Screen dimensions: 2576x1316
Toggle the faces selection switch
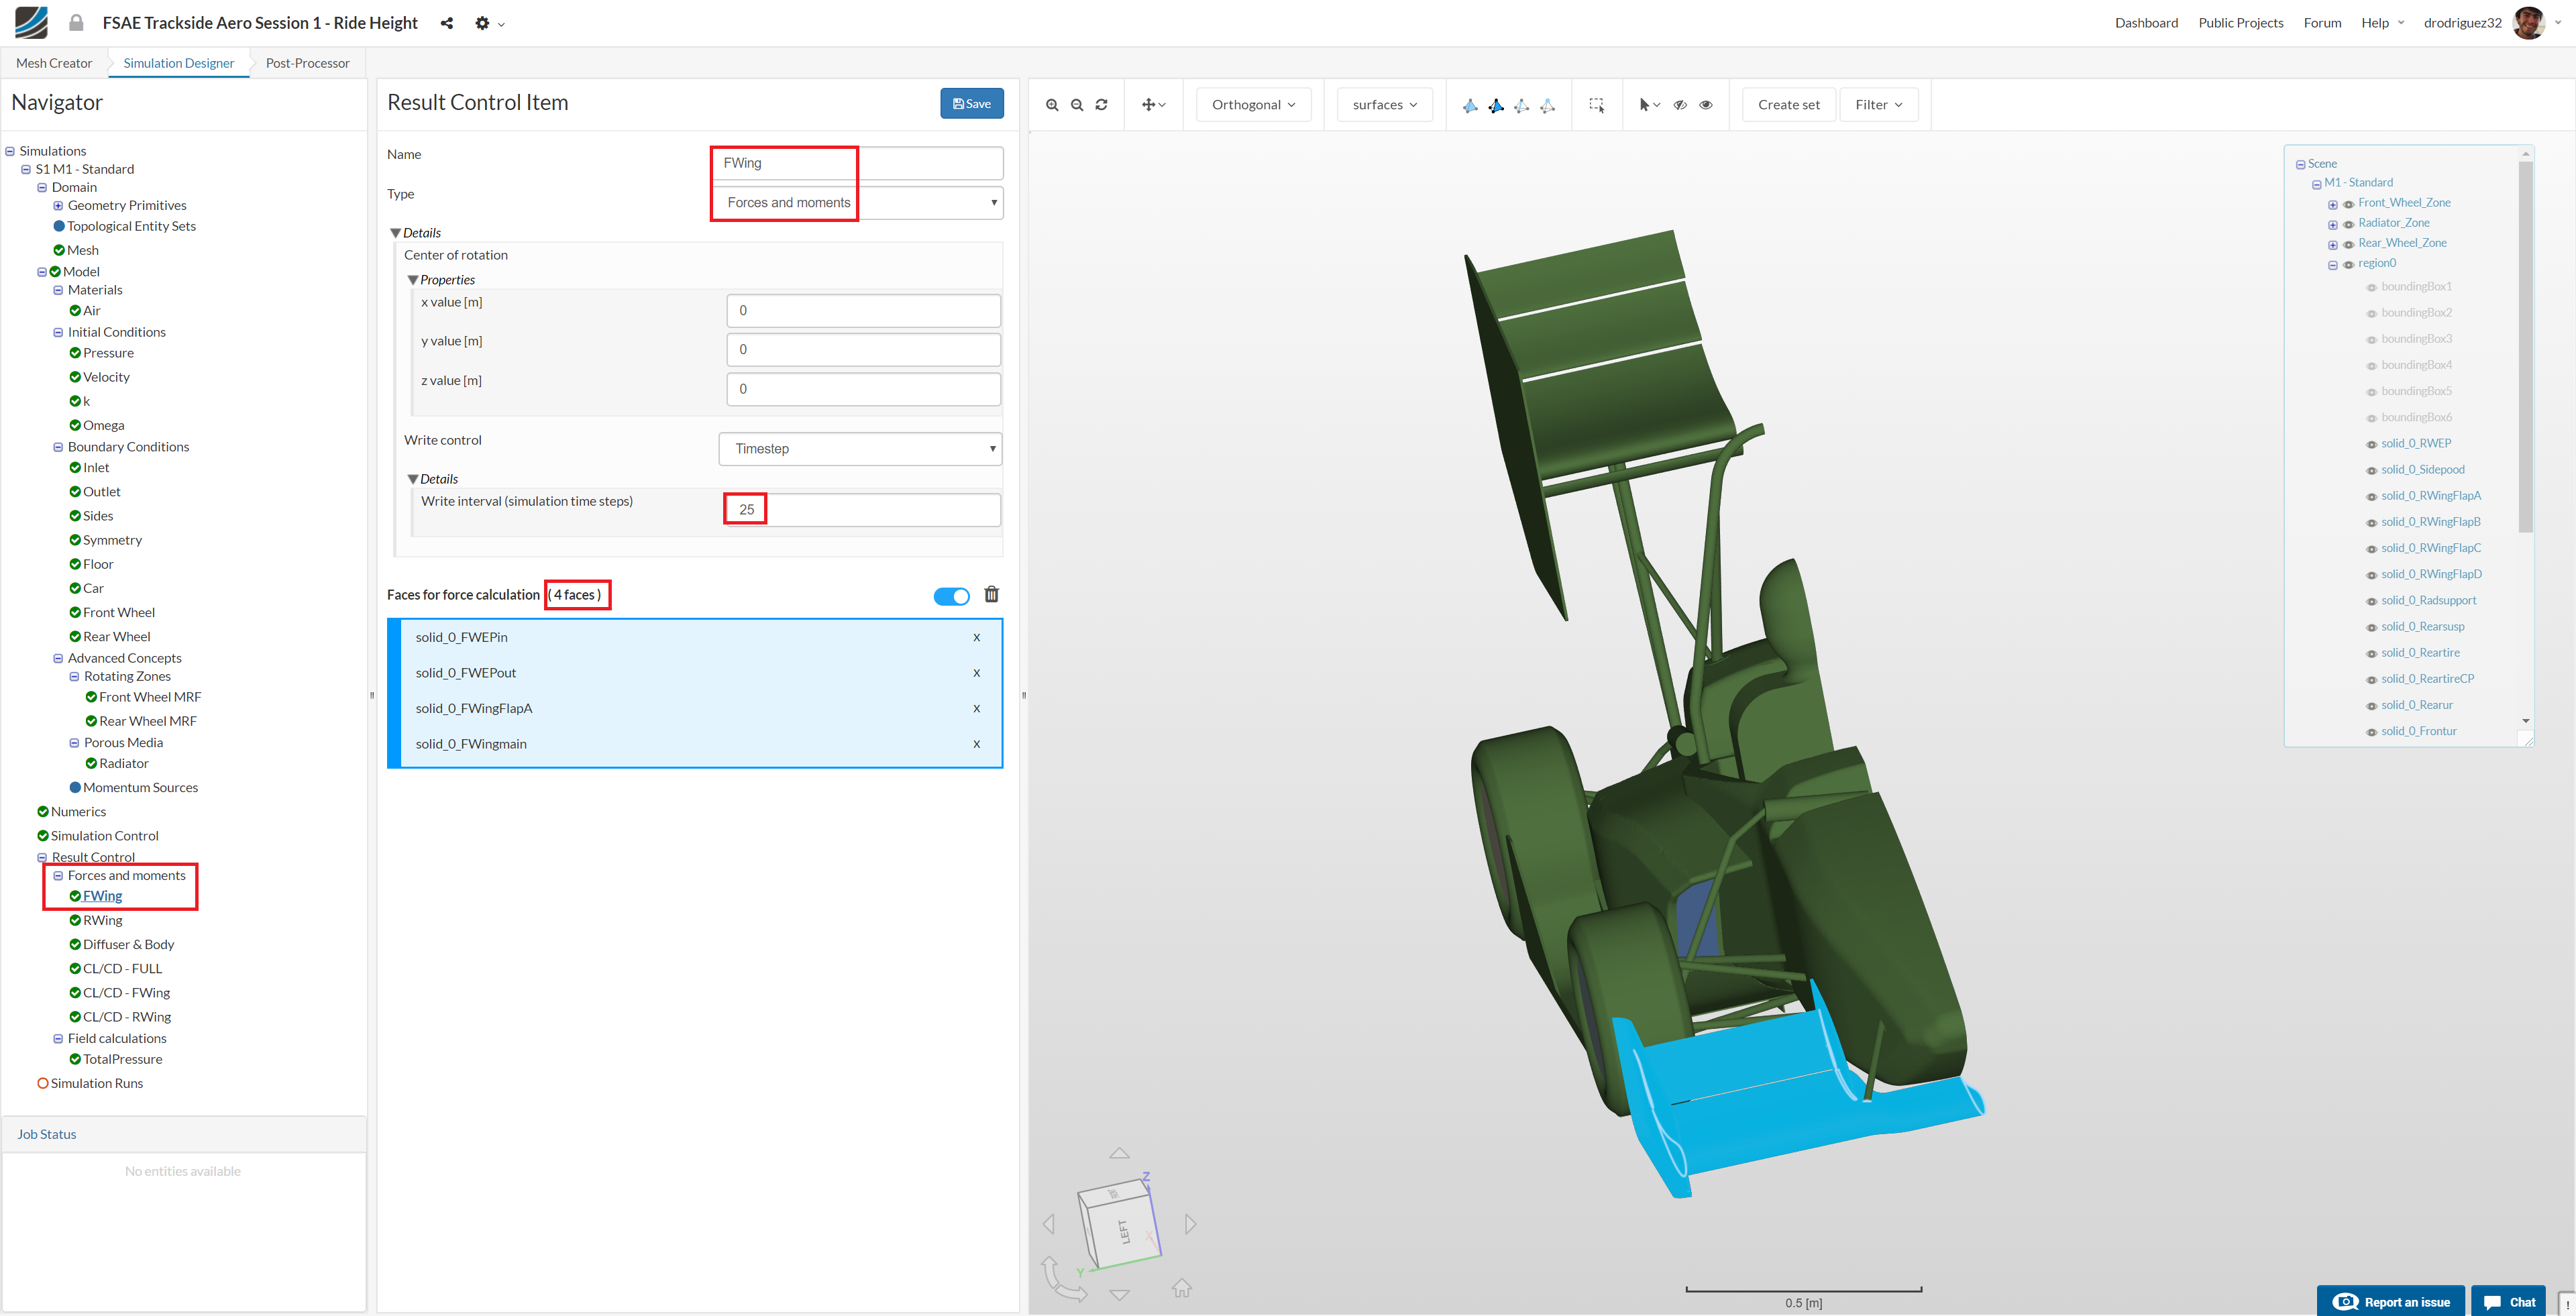pos(951,596)
